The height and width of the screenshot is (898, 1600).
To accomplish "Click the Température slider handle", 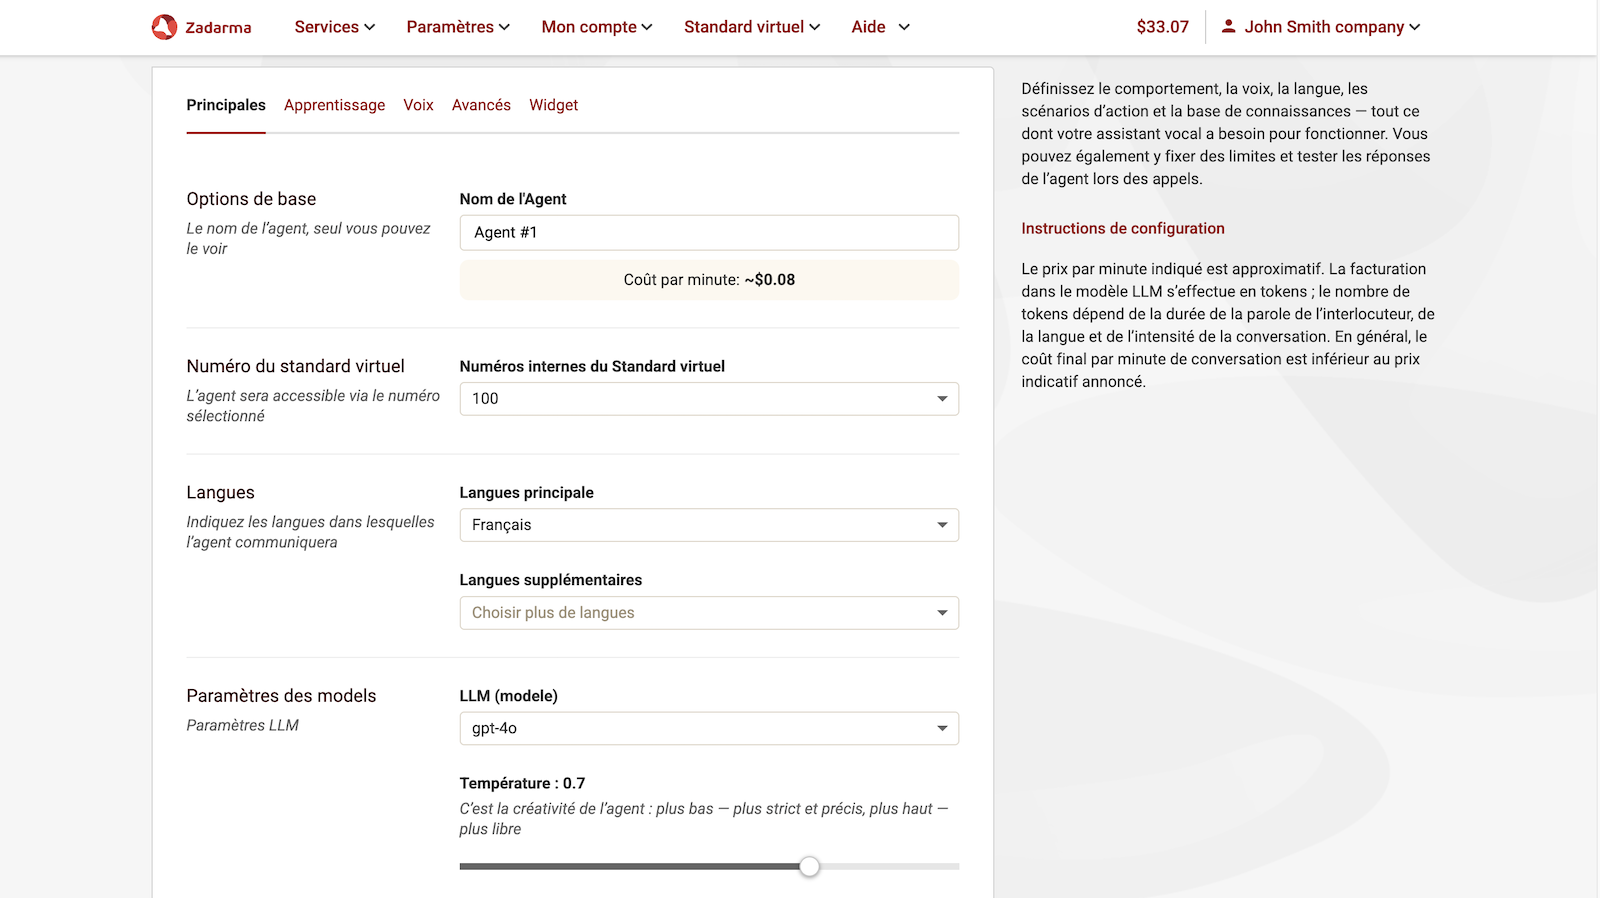I will (x=809, y=866).
